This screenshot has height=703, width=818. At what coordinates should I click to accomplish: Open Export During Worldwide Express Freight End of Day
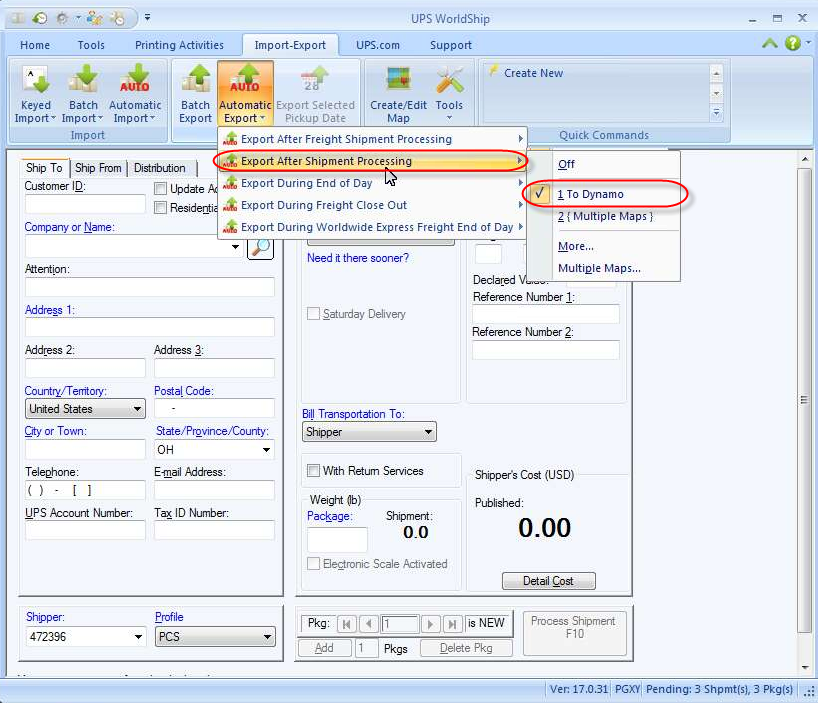tap(372, 227)
